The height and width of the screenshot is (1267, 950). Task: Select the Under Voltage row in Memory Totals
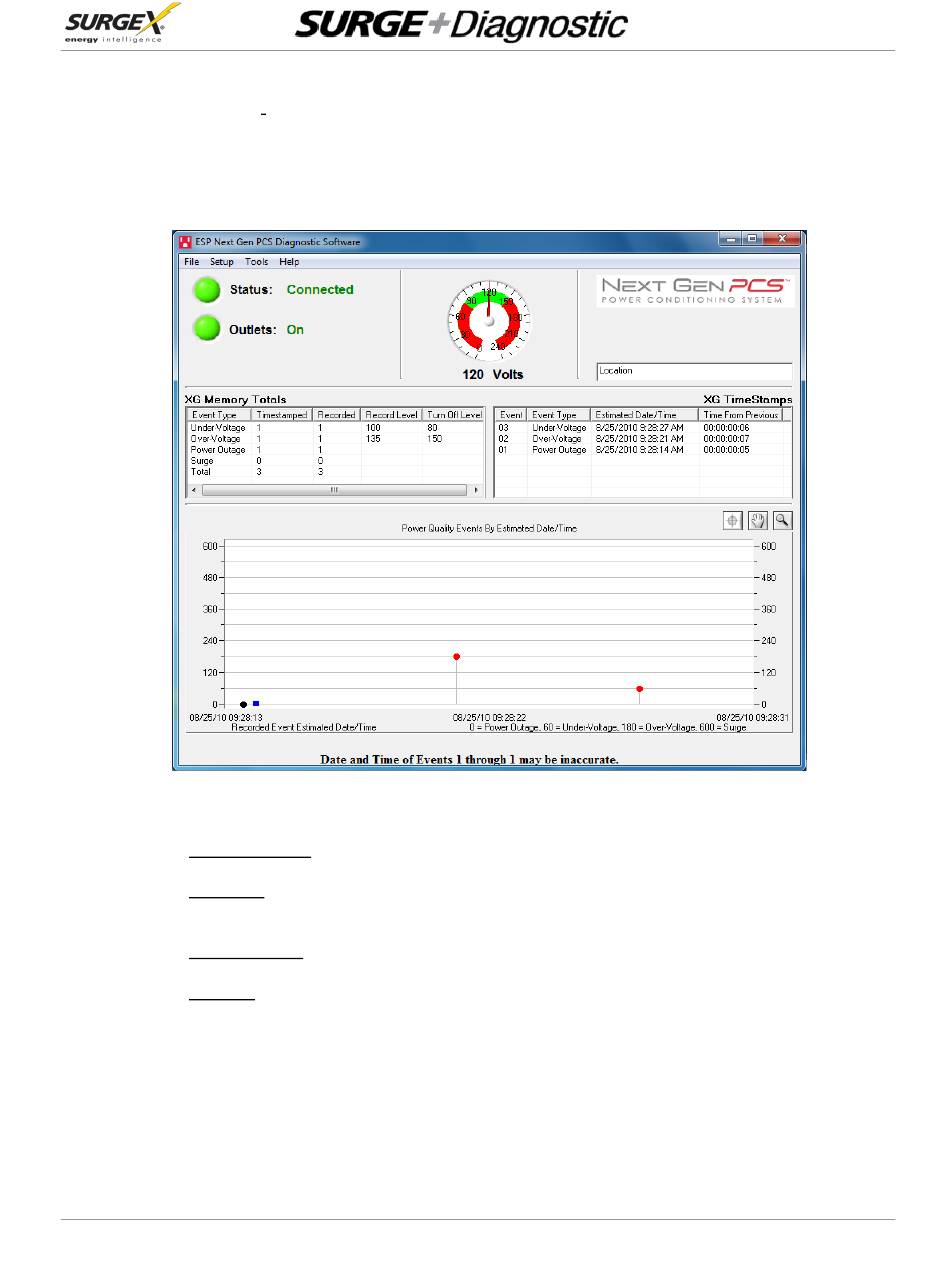(336, 428)
